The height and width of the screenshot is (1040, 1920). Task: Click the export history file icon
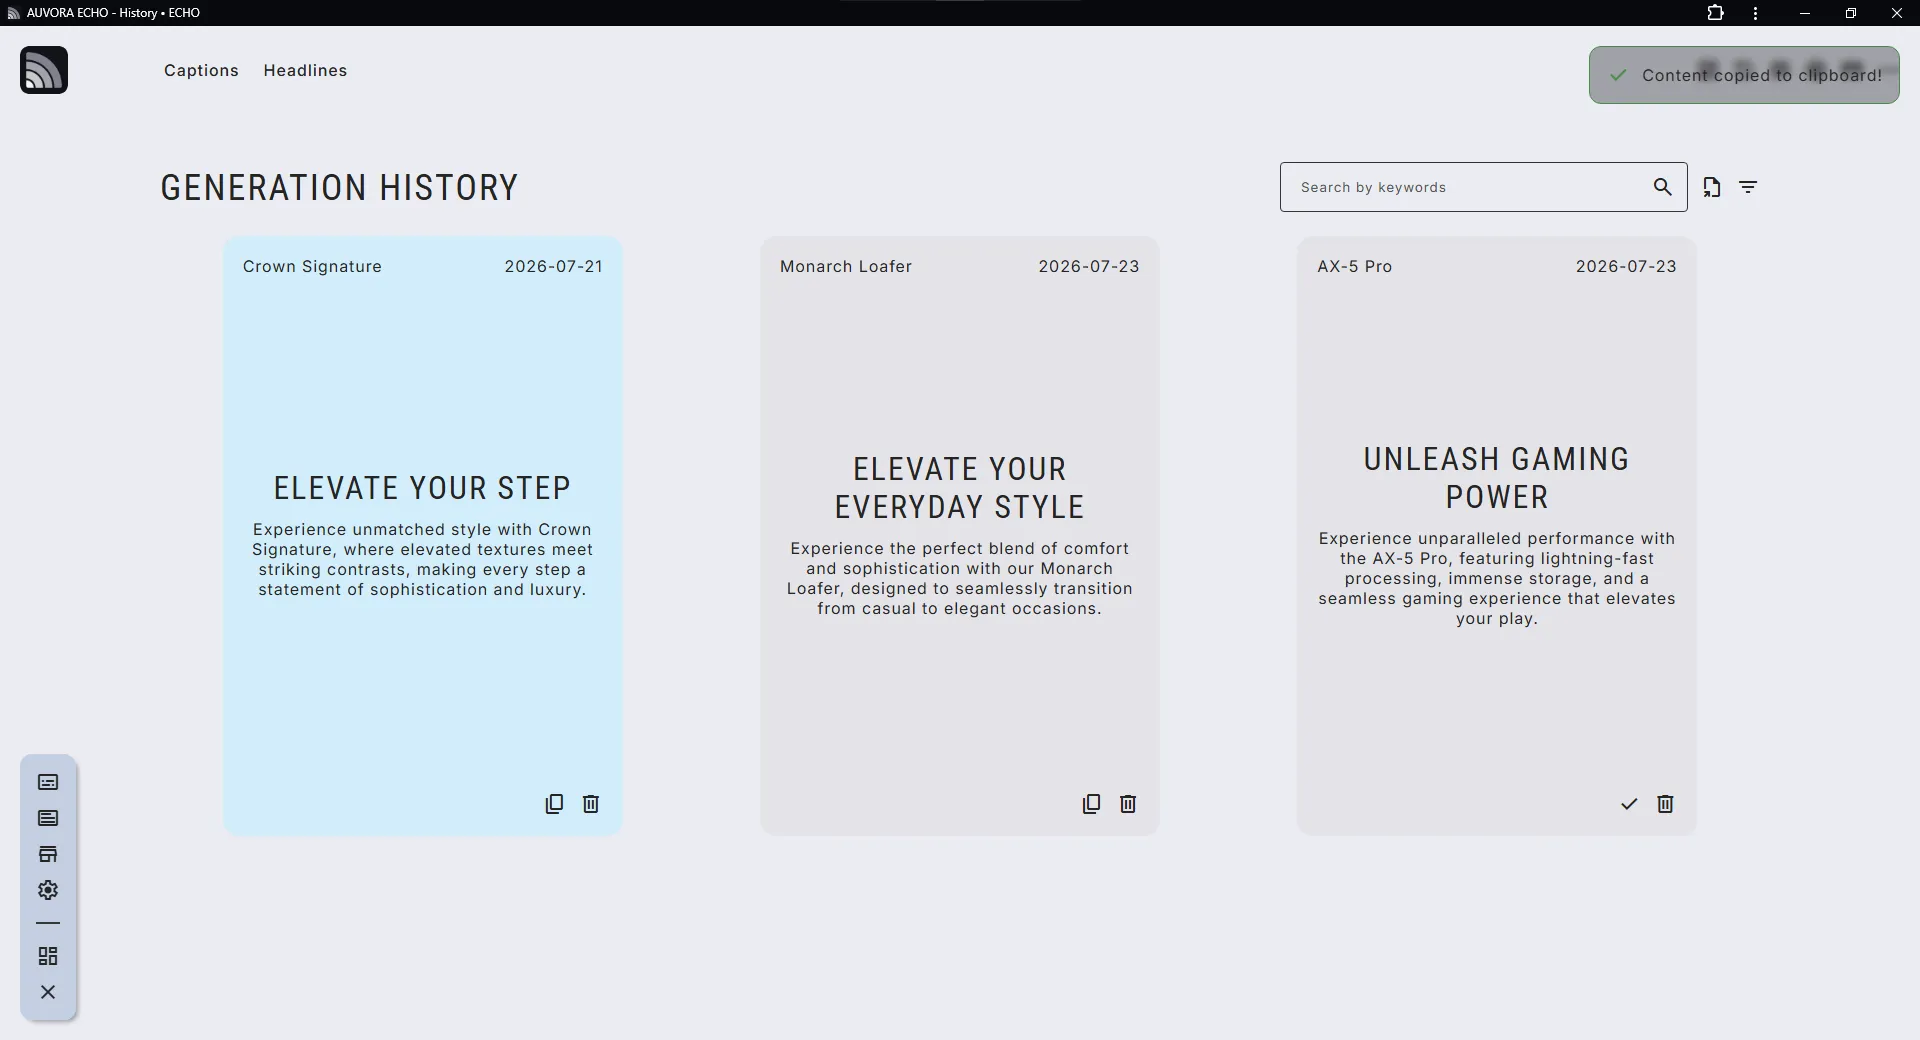click(x=1712, y=187)
